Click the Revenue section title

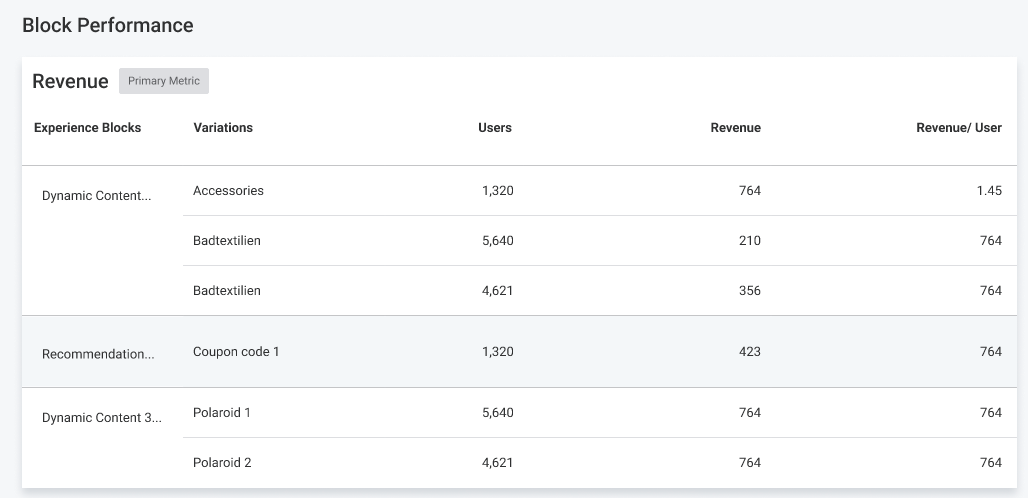point(70,81)
